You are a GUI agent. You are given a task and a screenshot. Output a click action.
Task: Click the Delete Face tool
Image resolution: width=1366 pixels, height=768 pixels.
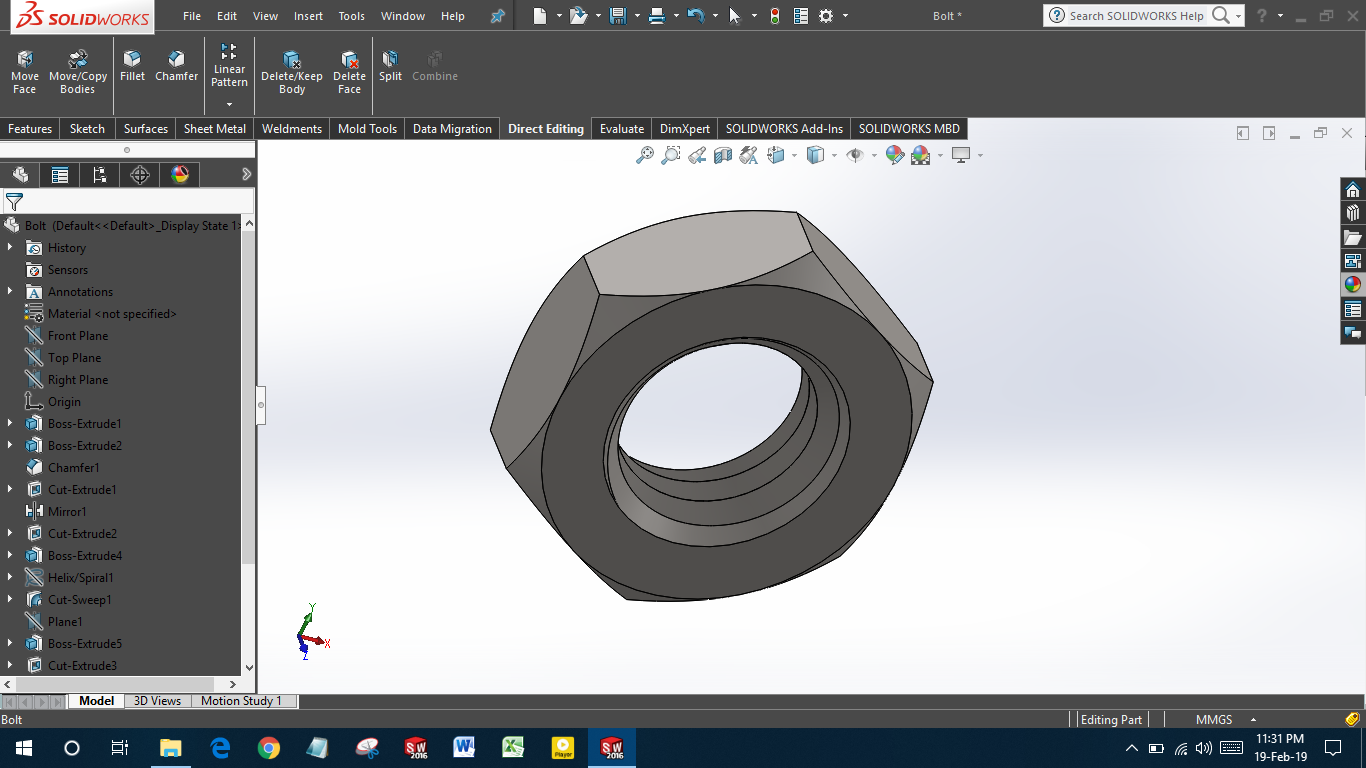point(349,71)
